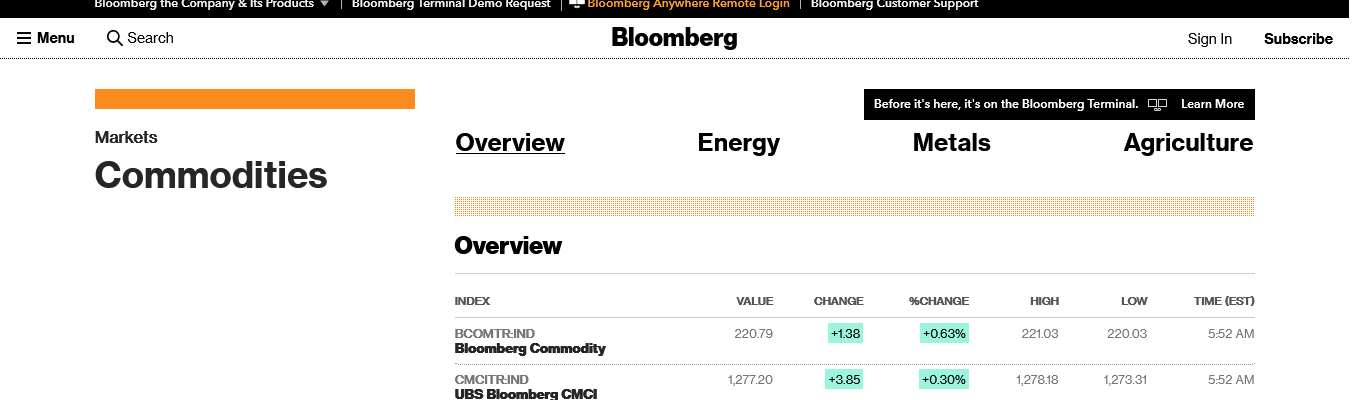
Task: Click the Bloomberg Anywhere login icon
Action: [577, 4]
